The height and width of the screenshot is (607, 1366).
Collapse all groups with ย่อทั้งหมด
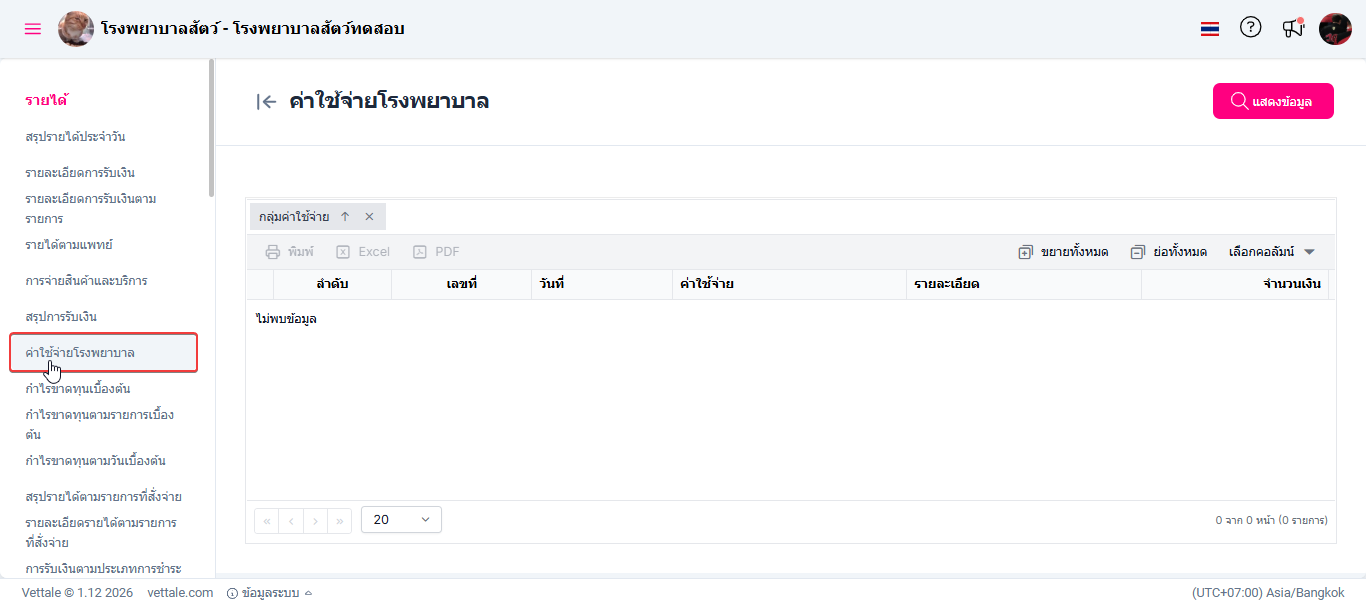pyautogui.click(x=1169, y=252)
